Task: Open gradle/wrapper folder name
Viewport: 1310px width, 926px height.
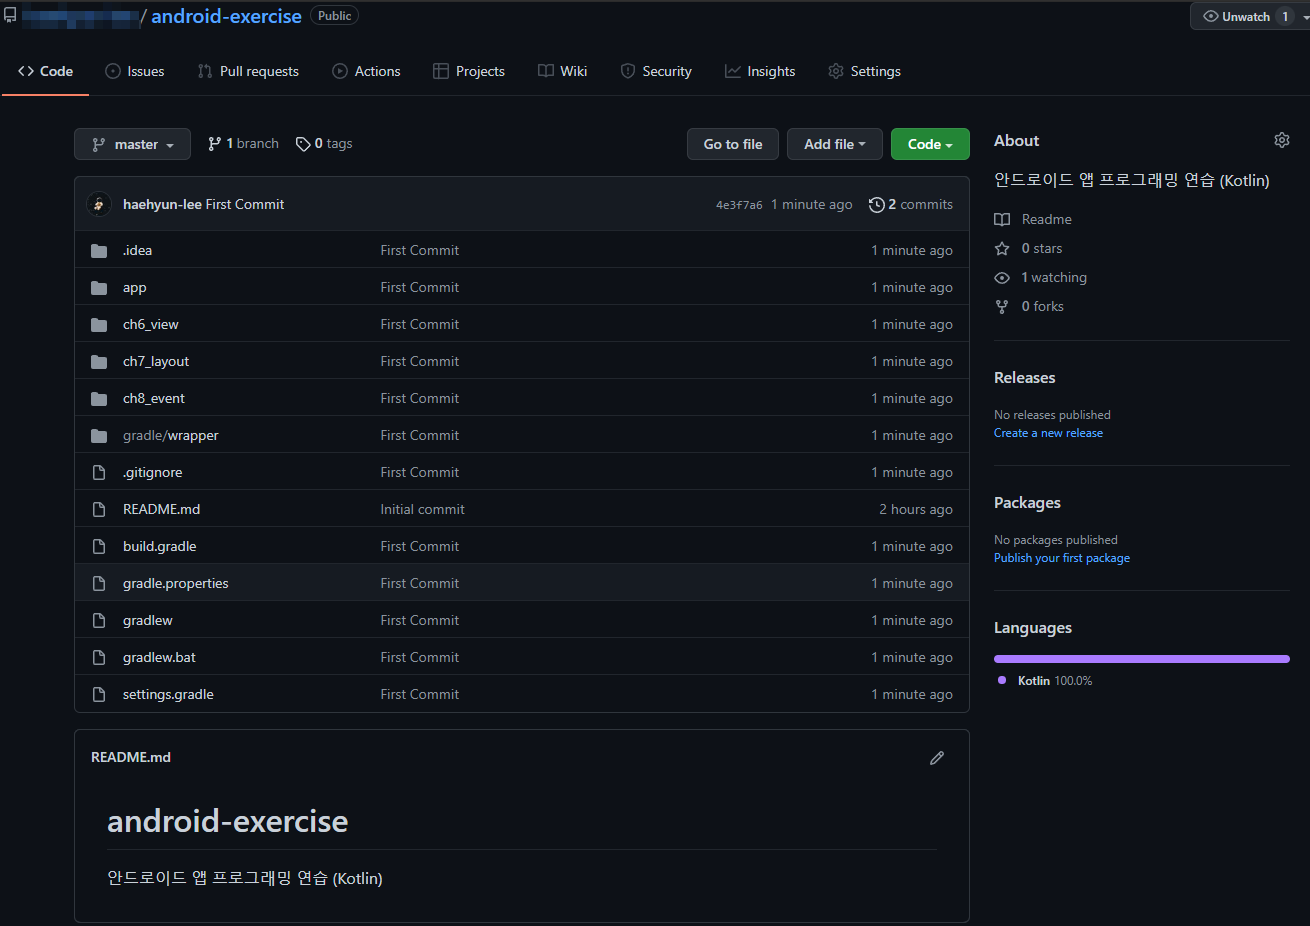Action: (x=171, y=435)
